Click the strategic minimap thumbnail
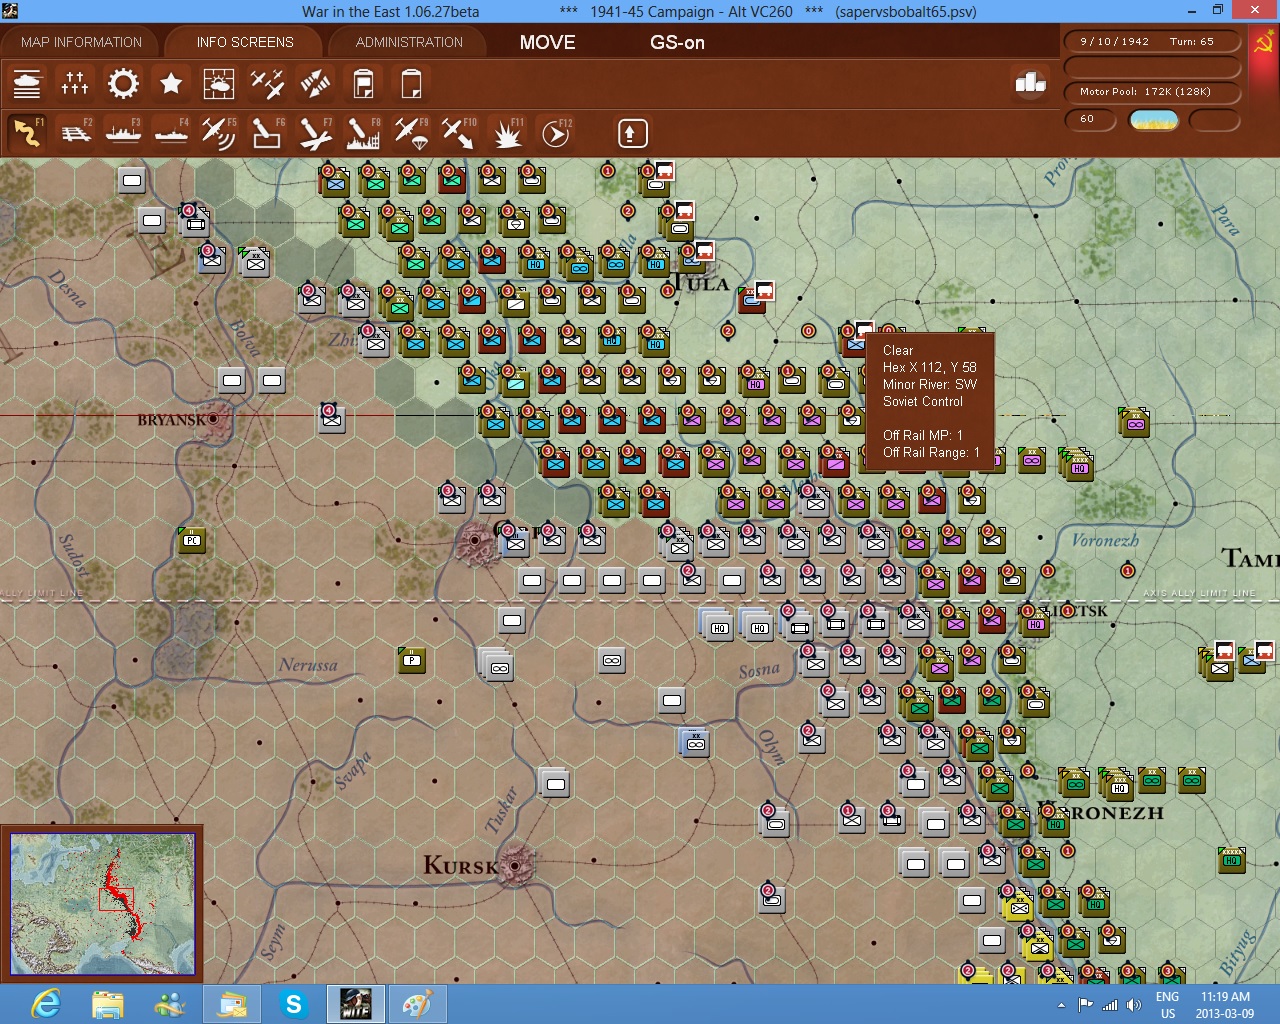 102,904
